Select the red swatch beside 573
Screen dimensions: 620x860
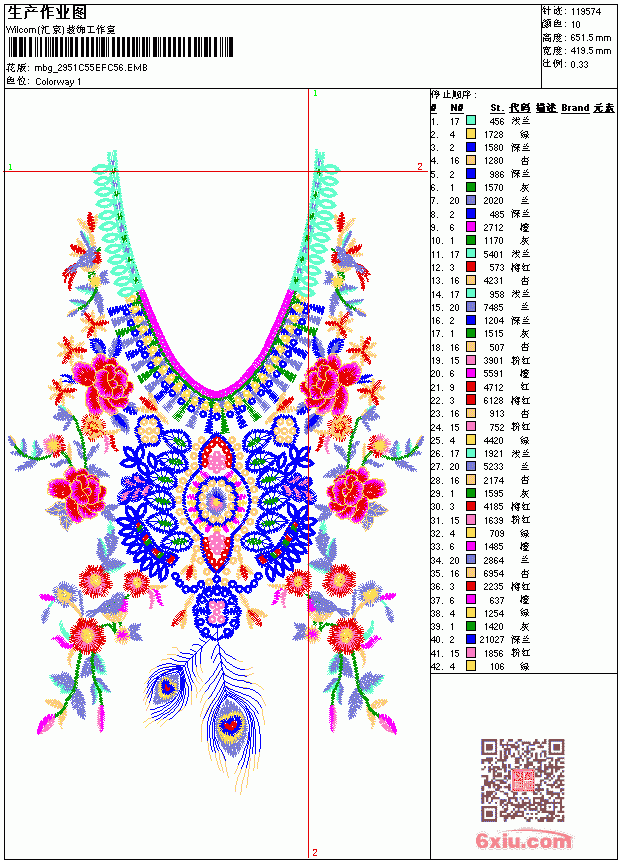(x=471, y=267)
